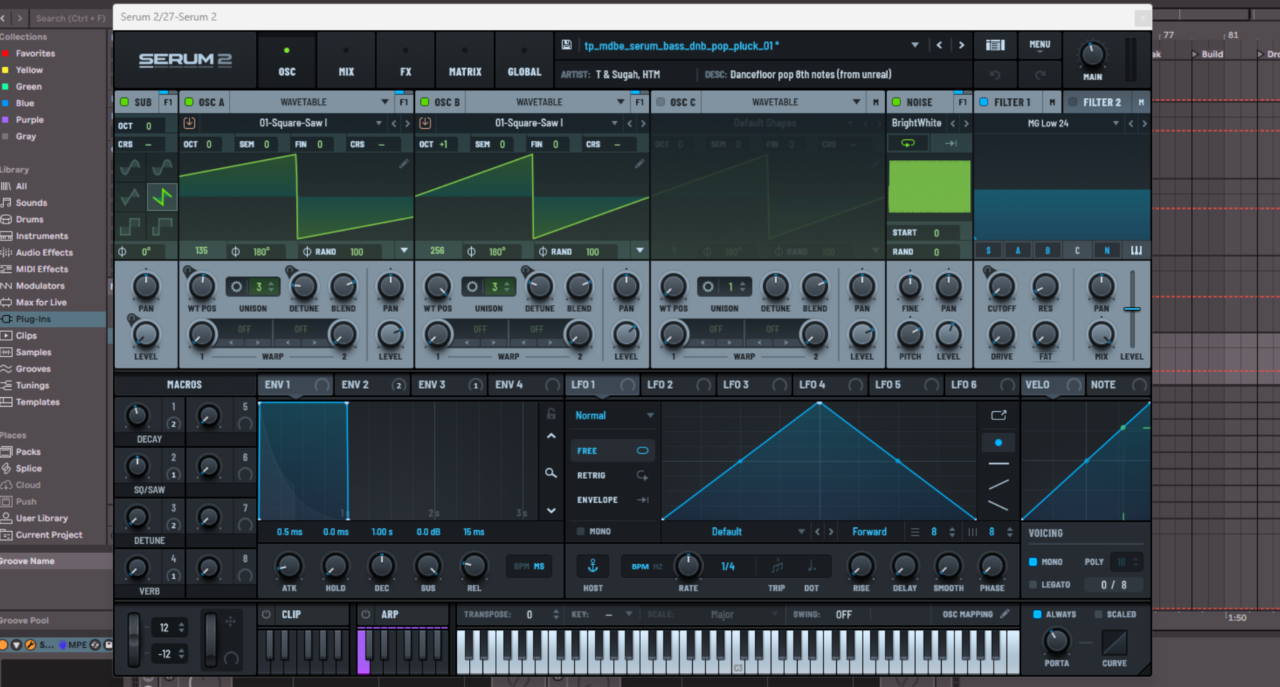Click the FILTER 1 LEVEL slider

pos(1132,309)
